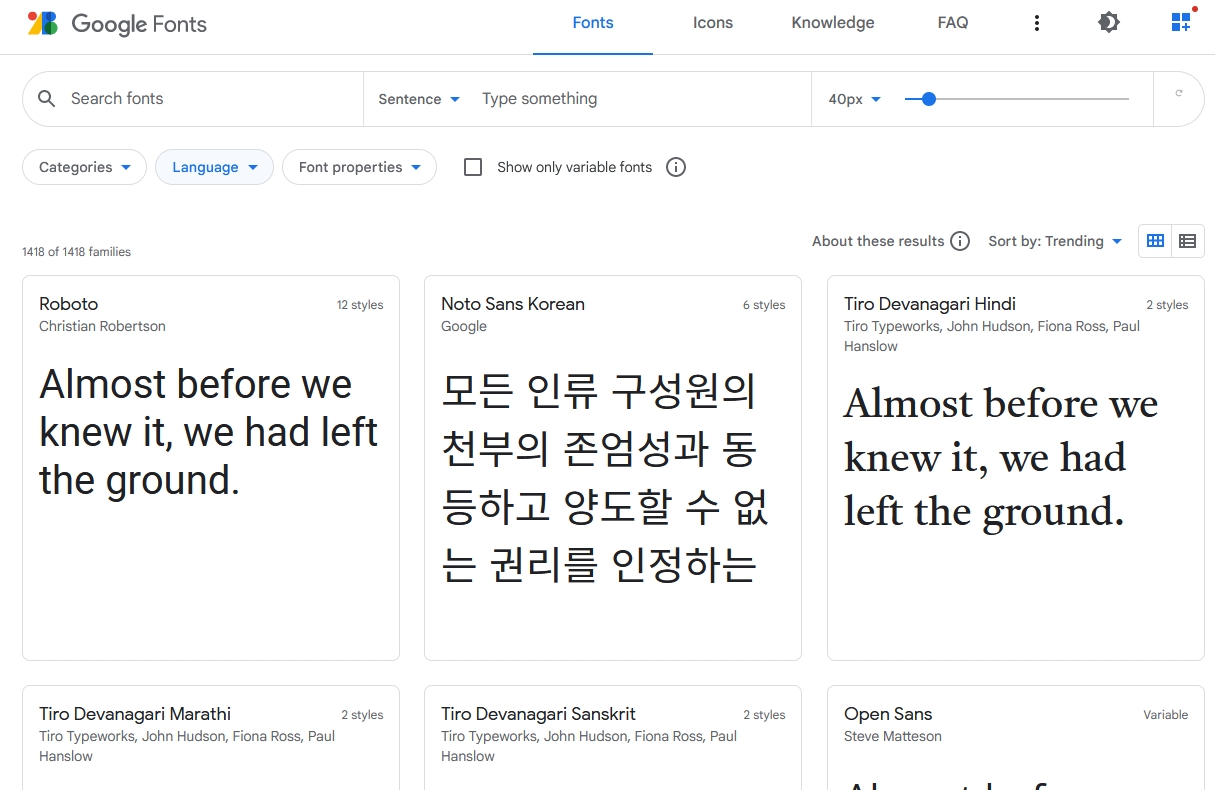Click the Tiro Devanagari Hindi sample preview

point(1001,457)
